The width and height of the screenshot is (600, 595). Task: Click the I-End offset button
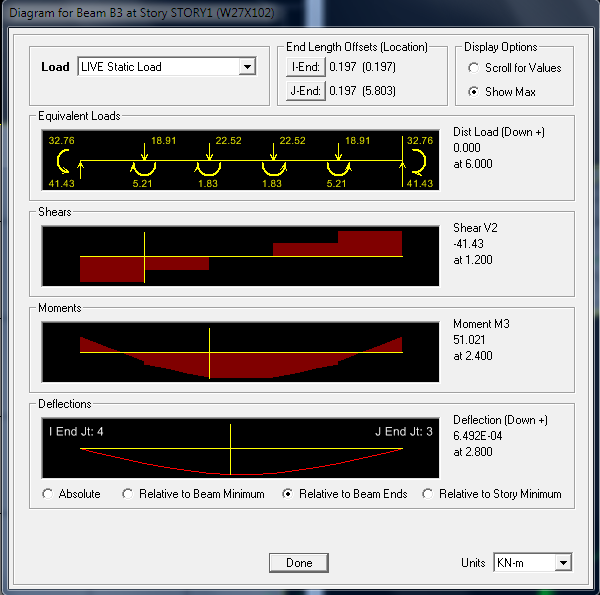[305, 67]
